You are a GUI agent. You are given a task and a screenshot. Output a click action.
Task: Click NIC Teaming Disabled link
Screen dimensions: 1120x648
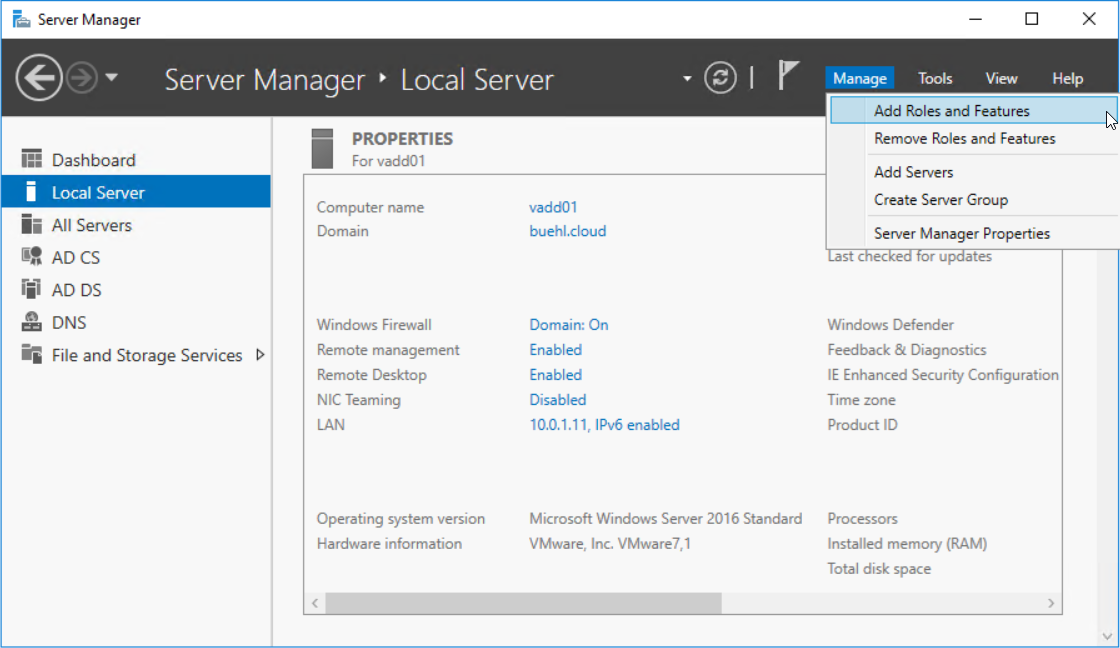coord(557,400)
